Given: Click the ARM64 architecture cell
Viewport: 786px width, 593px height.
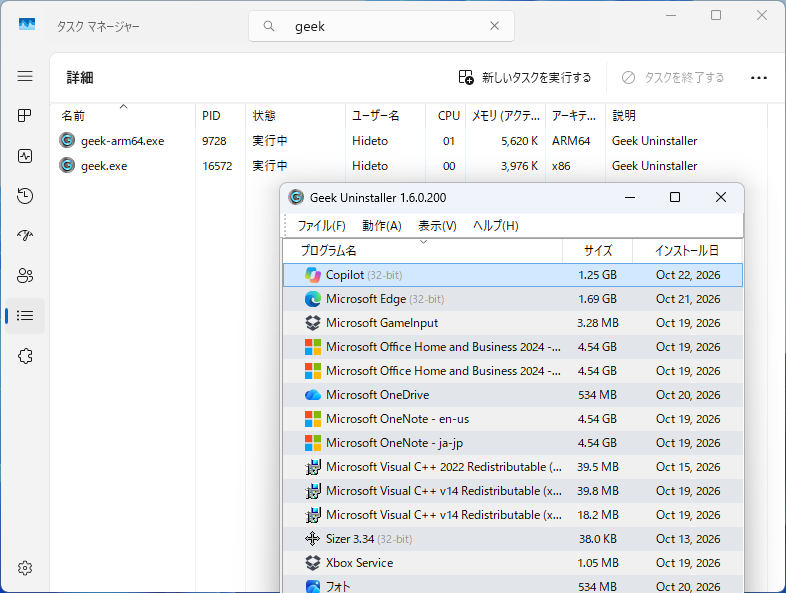Looking at the screenshot, I should click(x=571, y=141).
